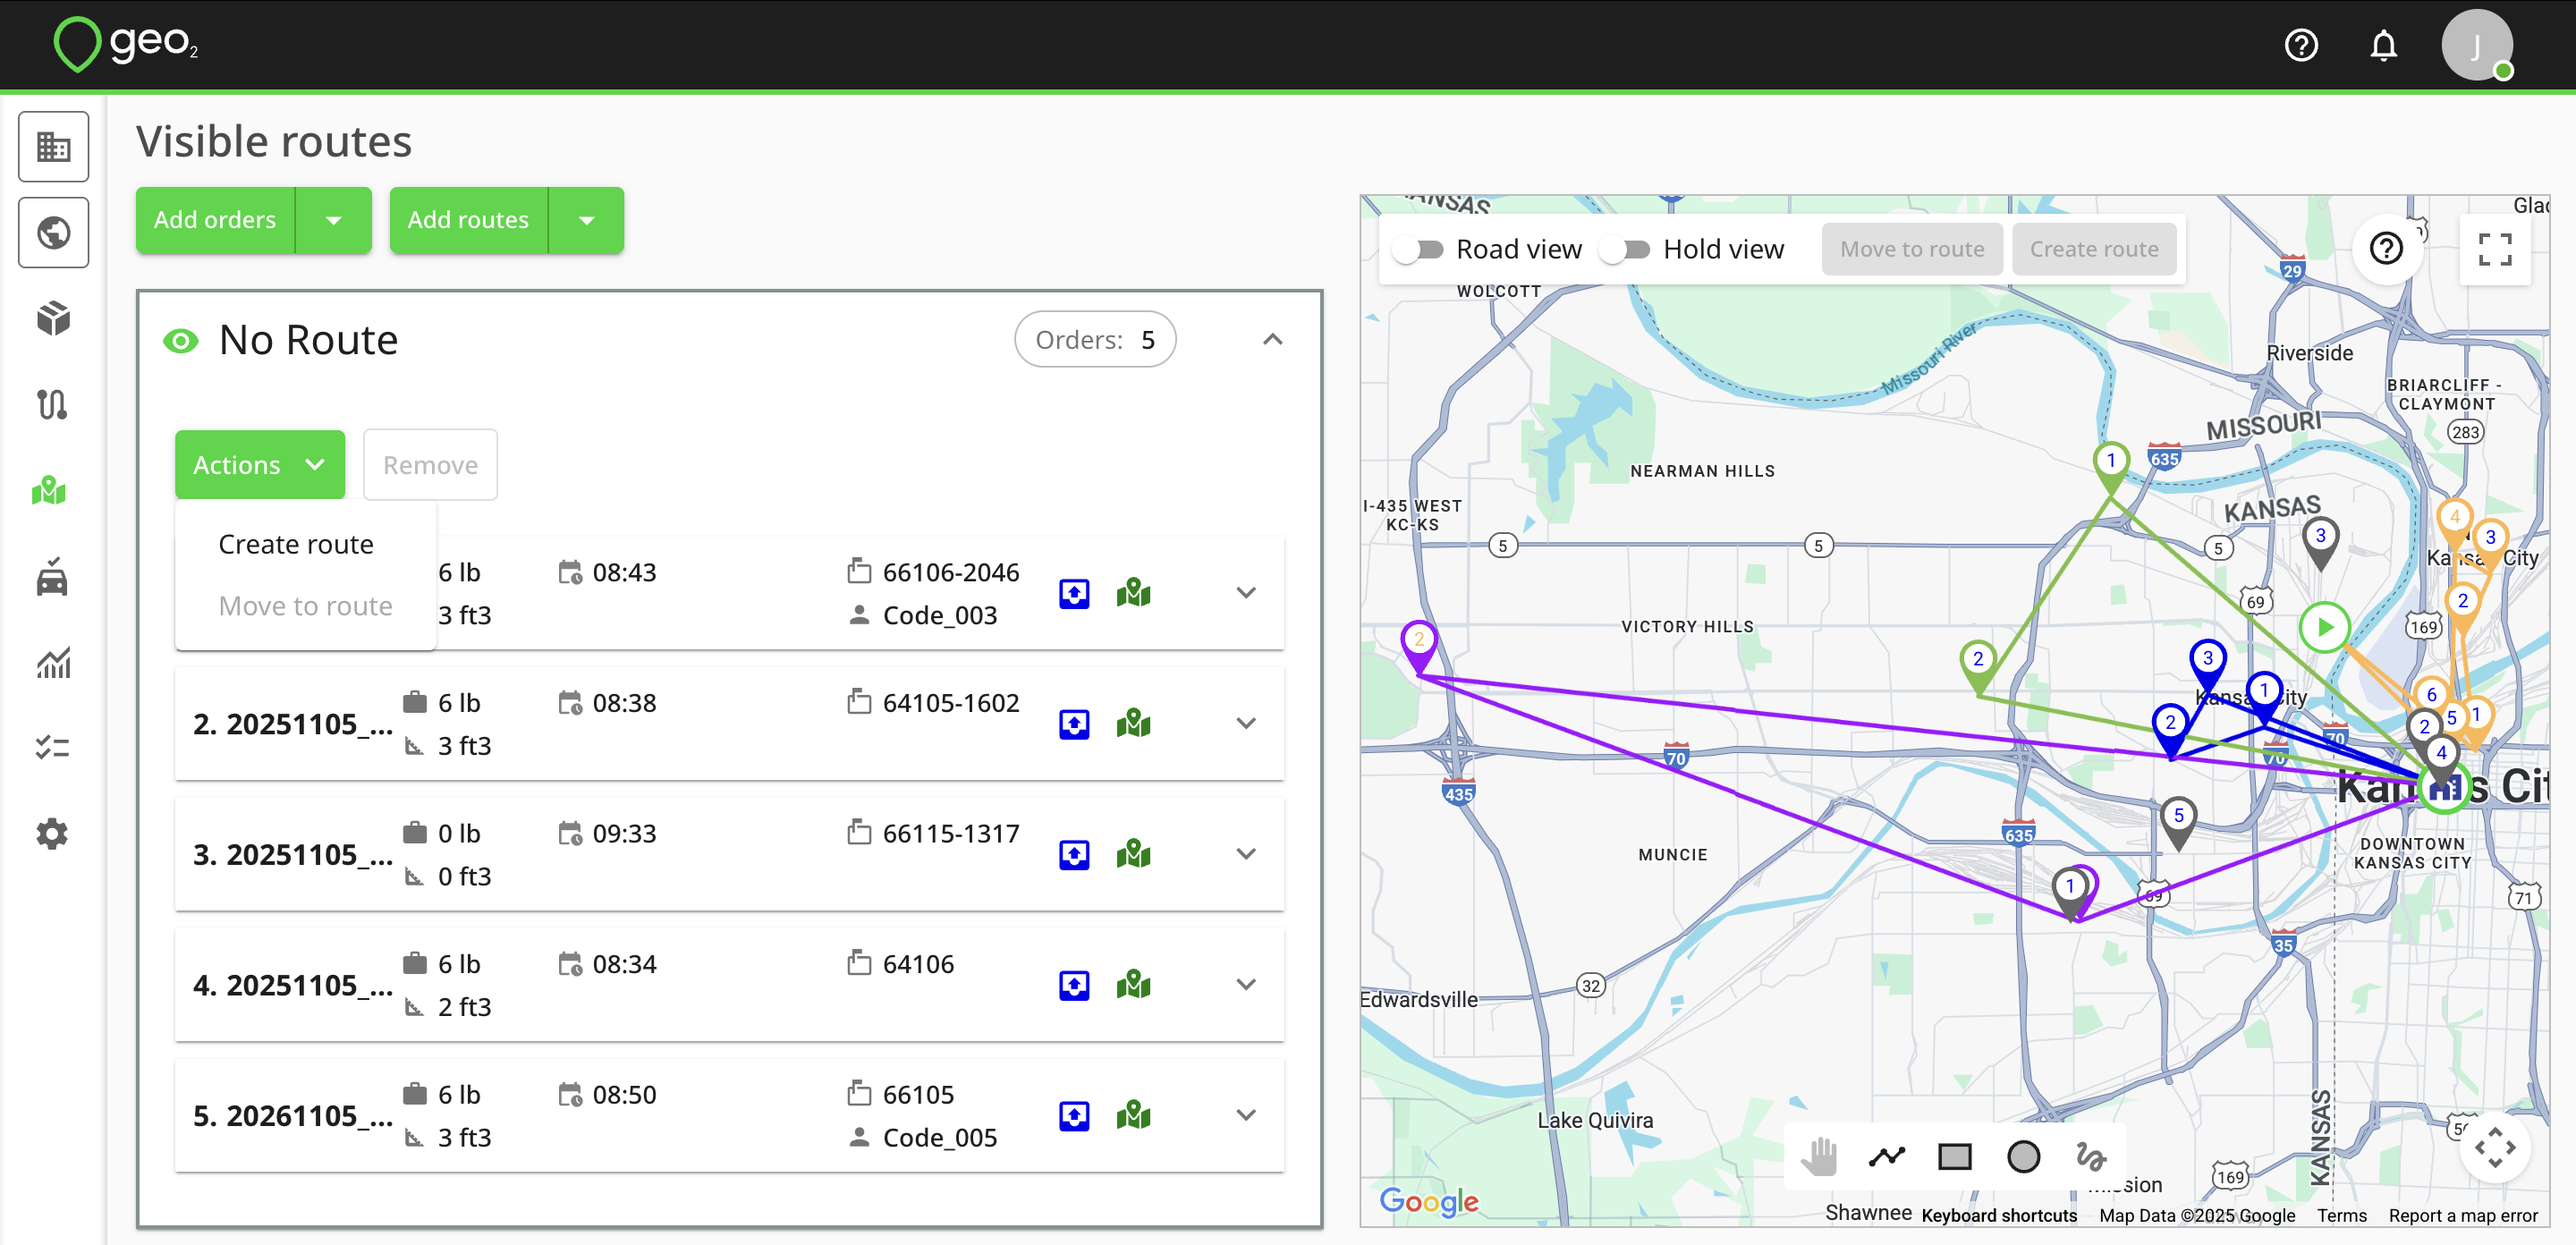Screen dimensions: 2576x1245
Task: Open Keyboard shortcuts on the map
Action: click(1999, 1215)
